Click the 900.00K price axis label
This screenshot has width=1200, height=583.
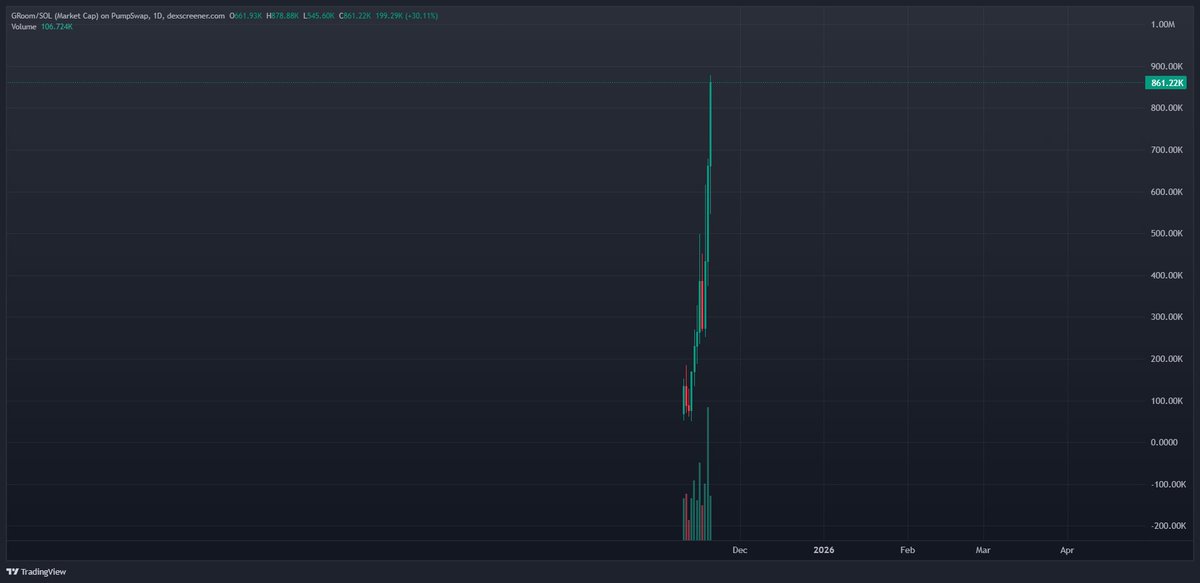[x=1166, y=66]
